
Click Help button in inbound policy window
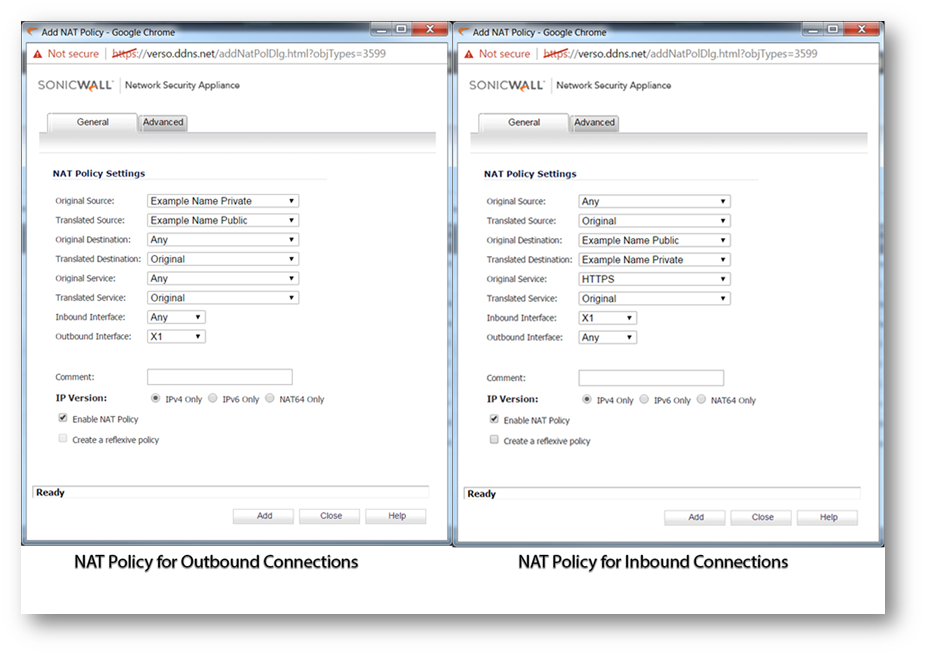(x=828, y=517)
